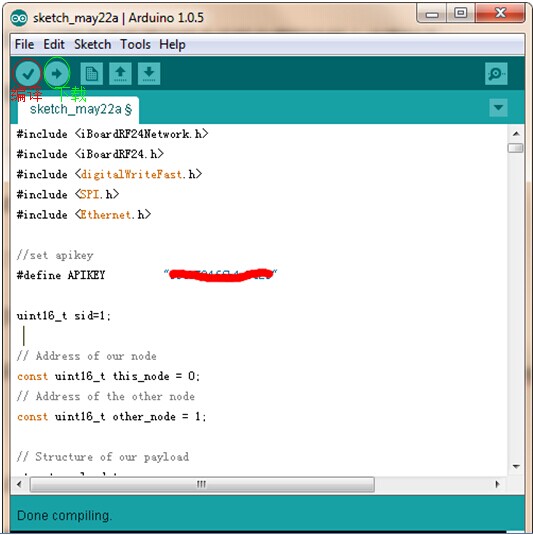533x535 pixels.
Task: Click horizontal scrollbar left arrow
Action: [x=19, y=484]
